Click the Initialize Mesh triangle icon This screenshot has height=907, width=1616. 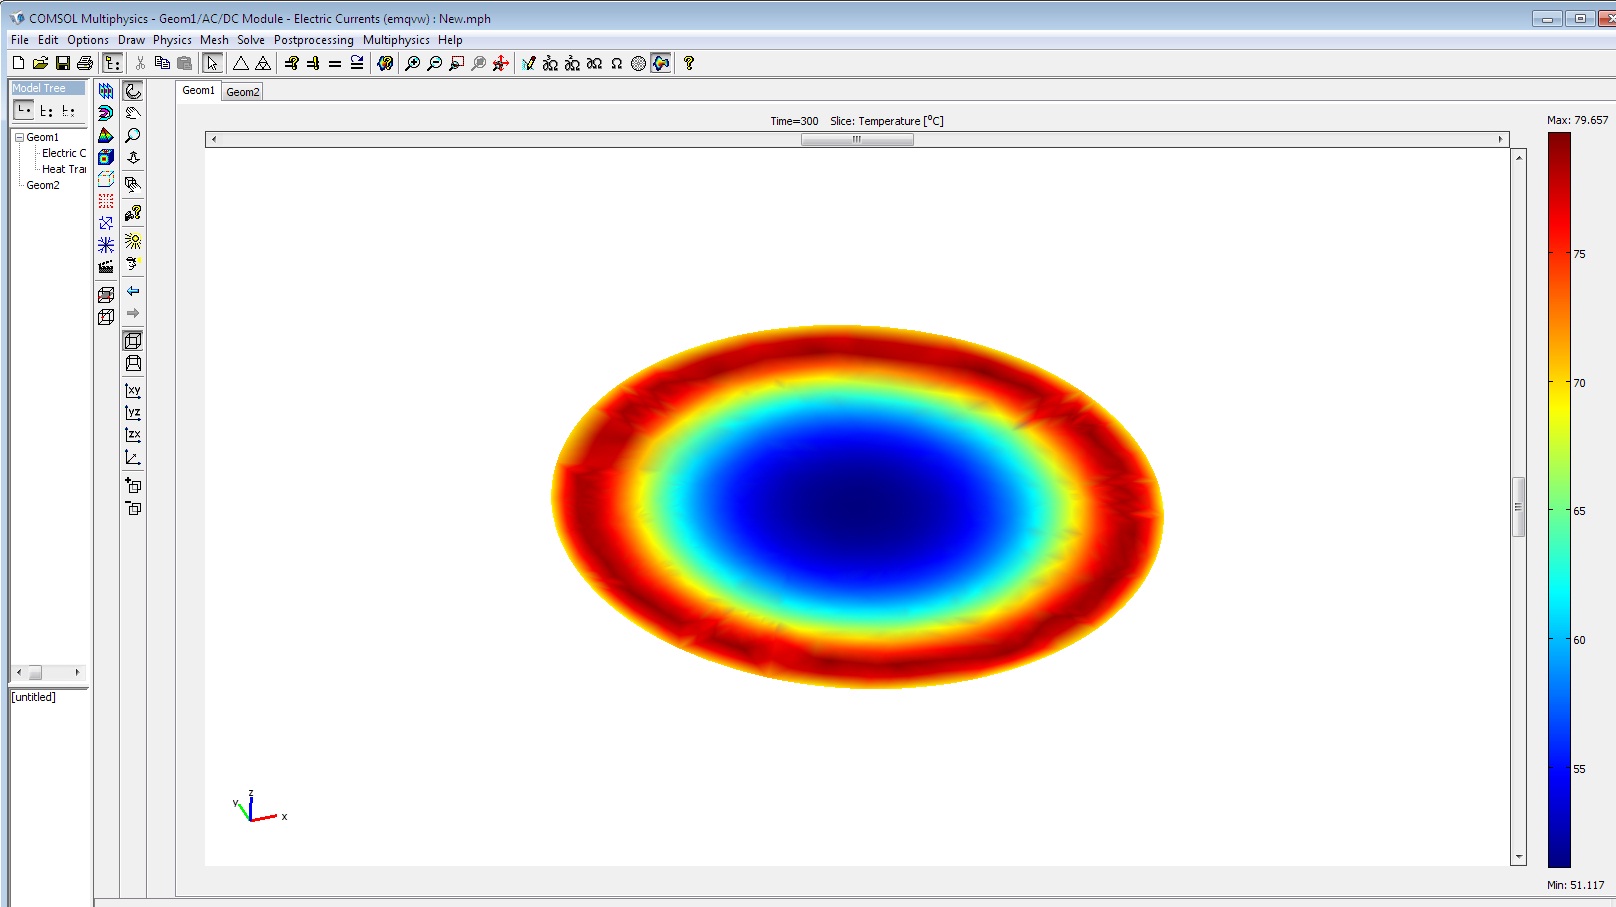pyautogui.click(x=241, y=63)
